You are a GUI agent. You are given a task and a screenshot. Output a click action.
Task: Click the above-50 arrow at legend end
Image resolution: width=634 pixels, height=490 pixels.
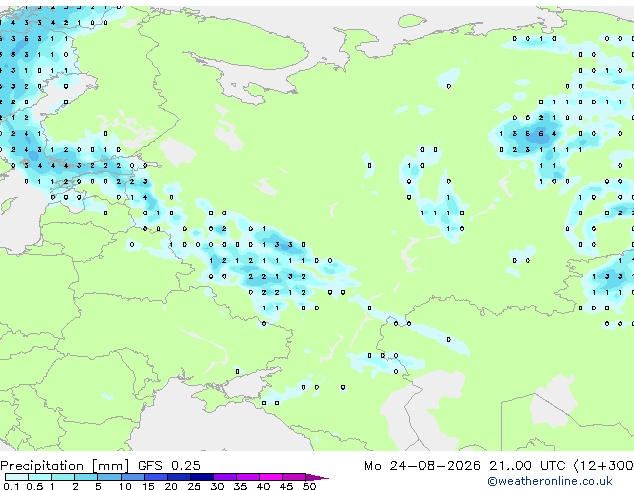(x=317, y=477)
